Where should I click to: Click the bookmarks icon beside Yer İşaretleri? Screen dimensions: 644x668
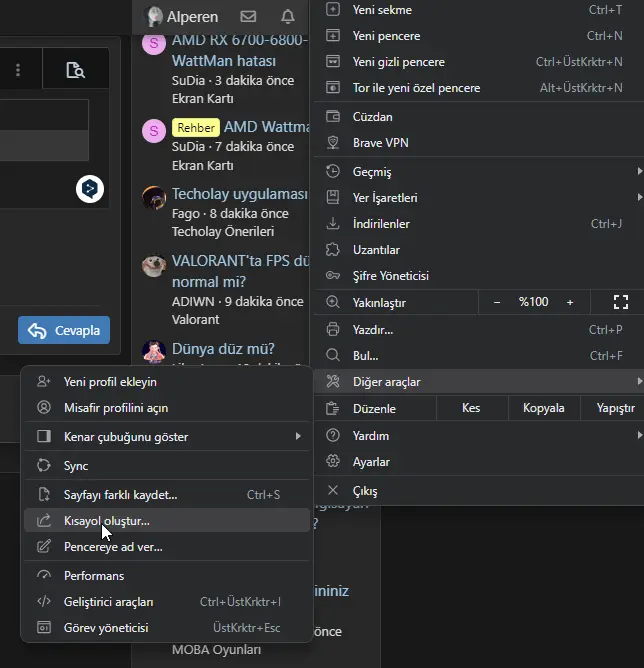click(333, 197)
